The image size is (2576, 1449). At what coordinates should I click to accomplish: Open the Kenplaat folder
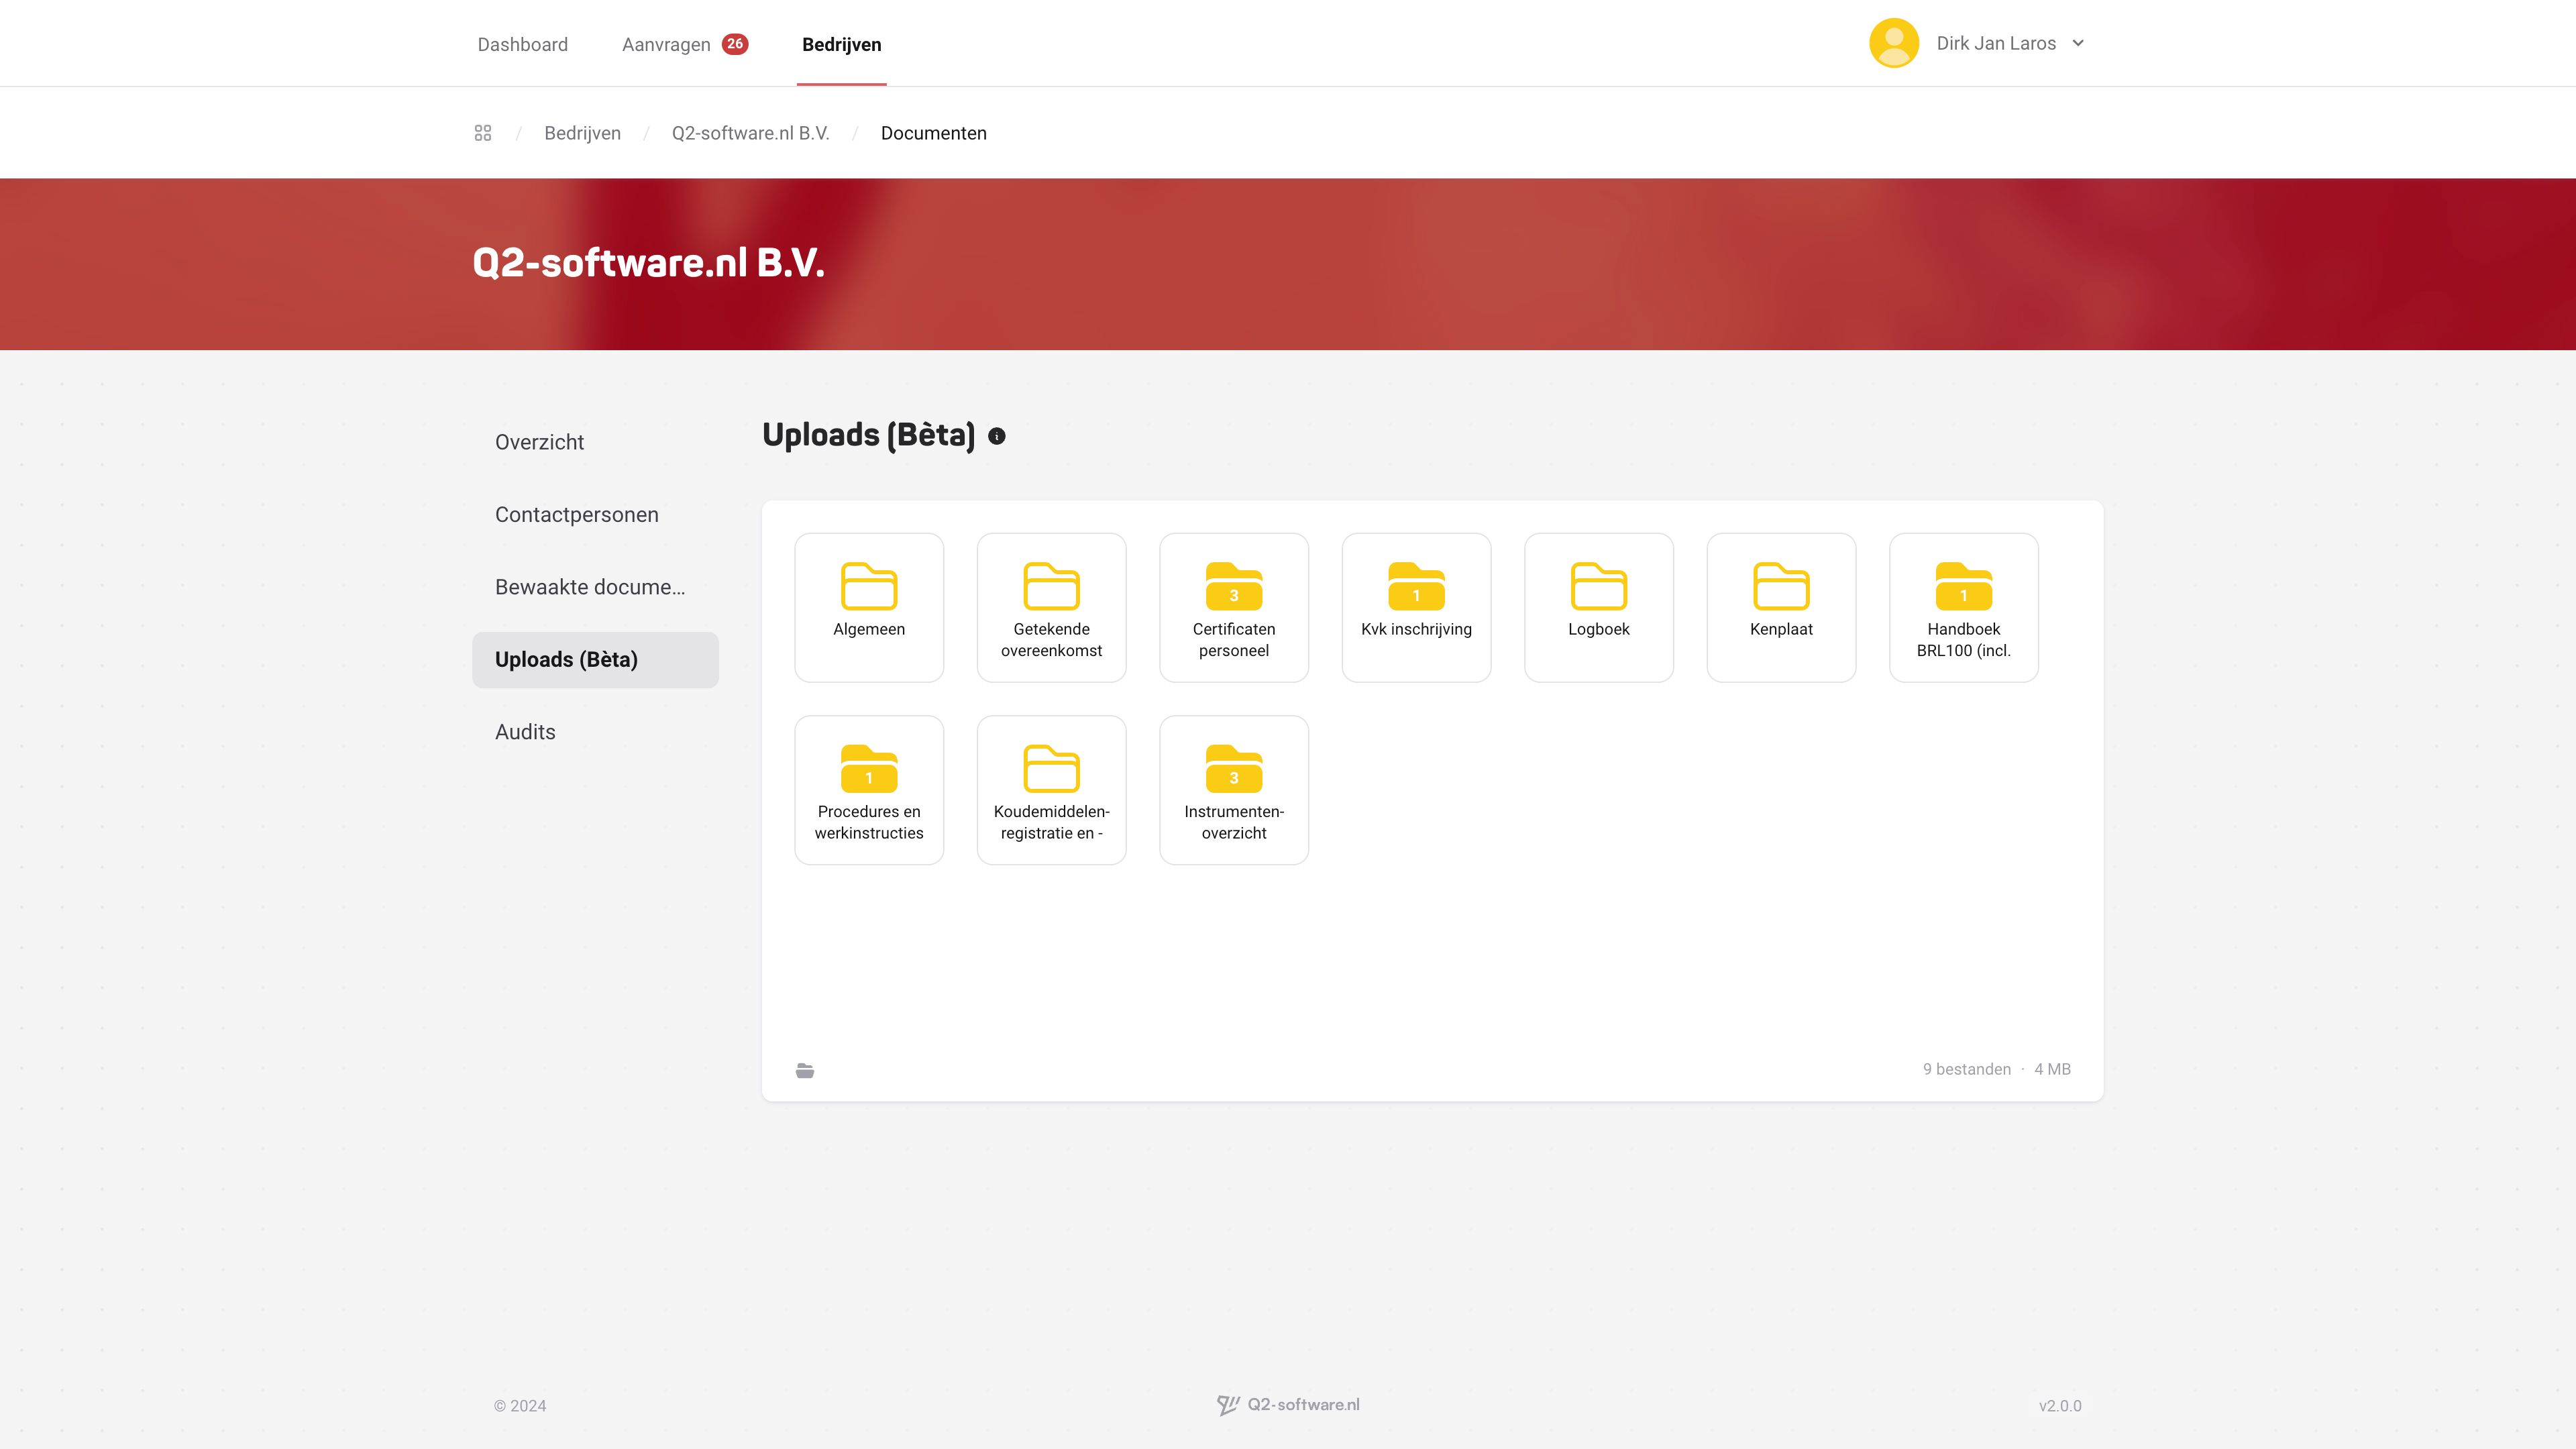(1781, 607)
